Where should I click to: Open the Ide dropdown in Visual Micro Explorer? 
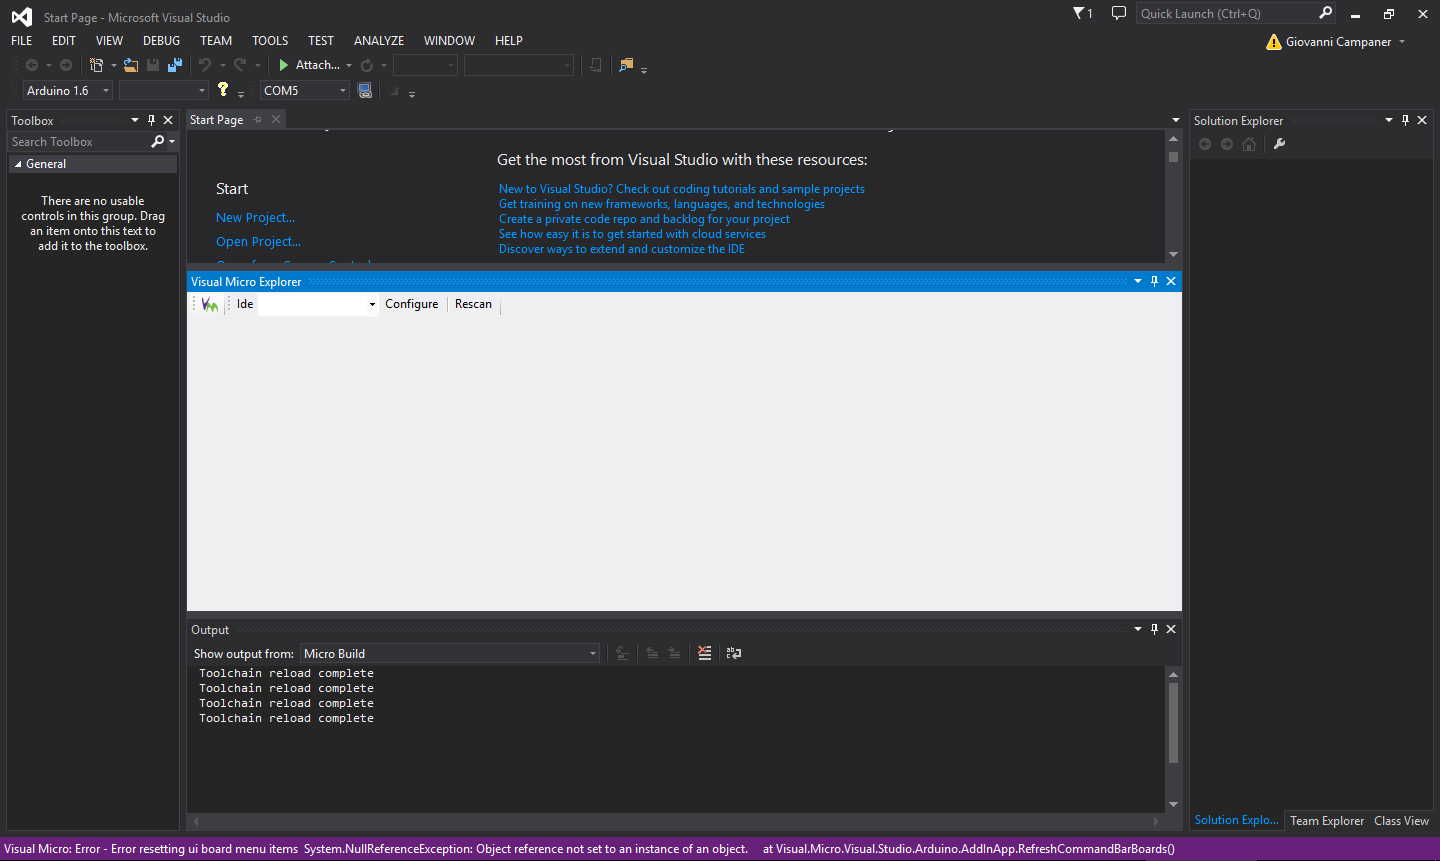(372, 304)
